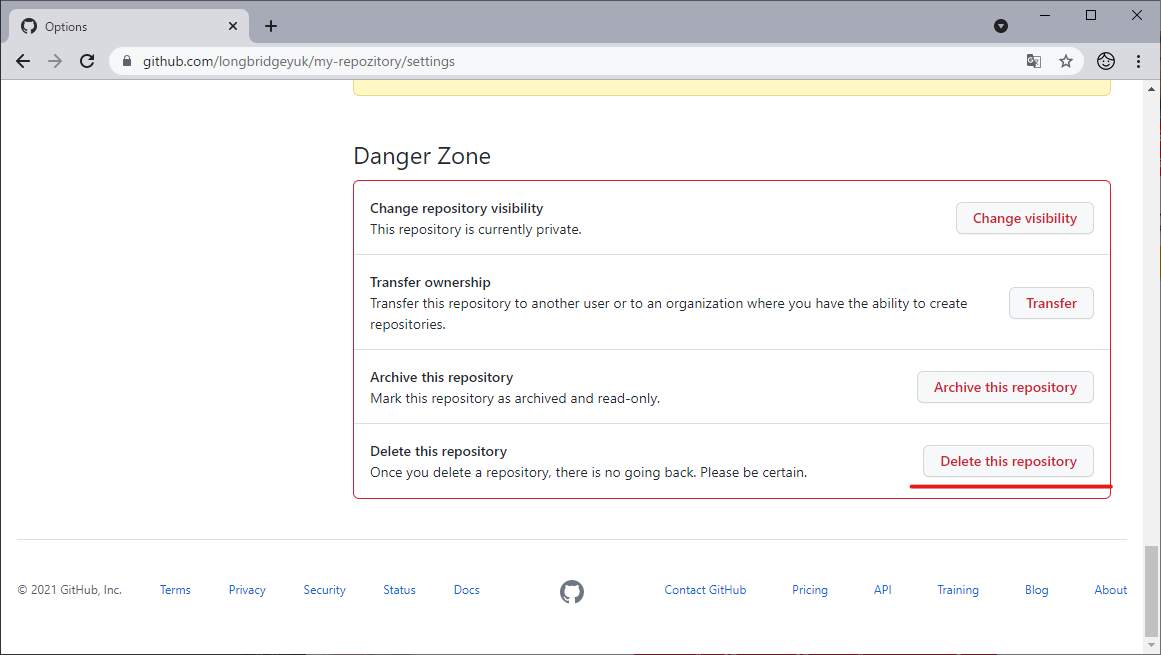
Task: Open the Status footer link
Action: 399,590
